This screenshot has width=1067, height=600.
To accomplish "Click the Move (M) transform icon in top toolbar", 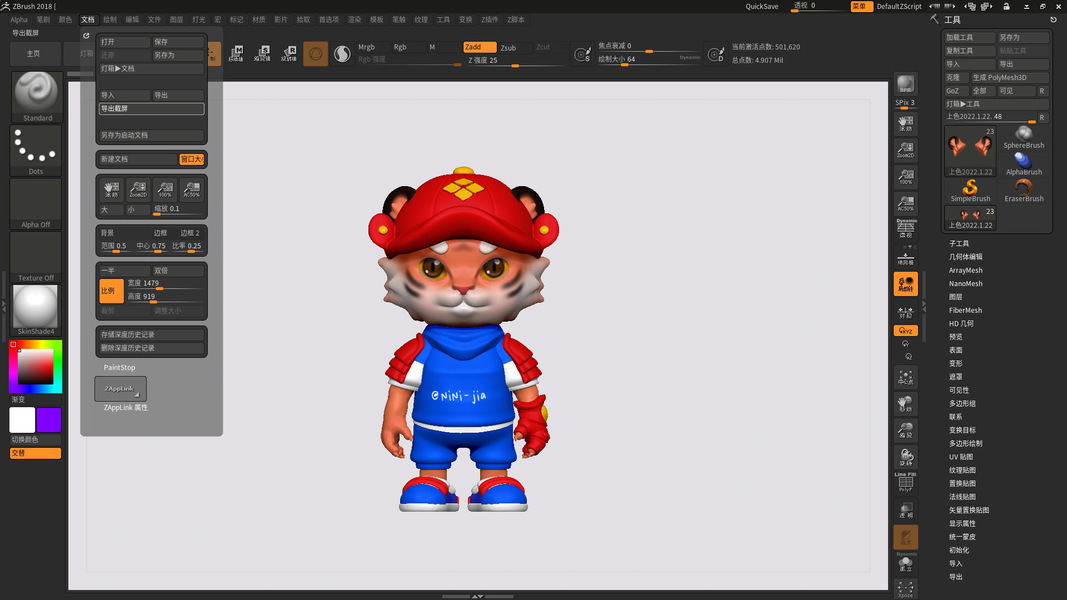I will (x=236, y=53).
